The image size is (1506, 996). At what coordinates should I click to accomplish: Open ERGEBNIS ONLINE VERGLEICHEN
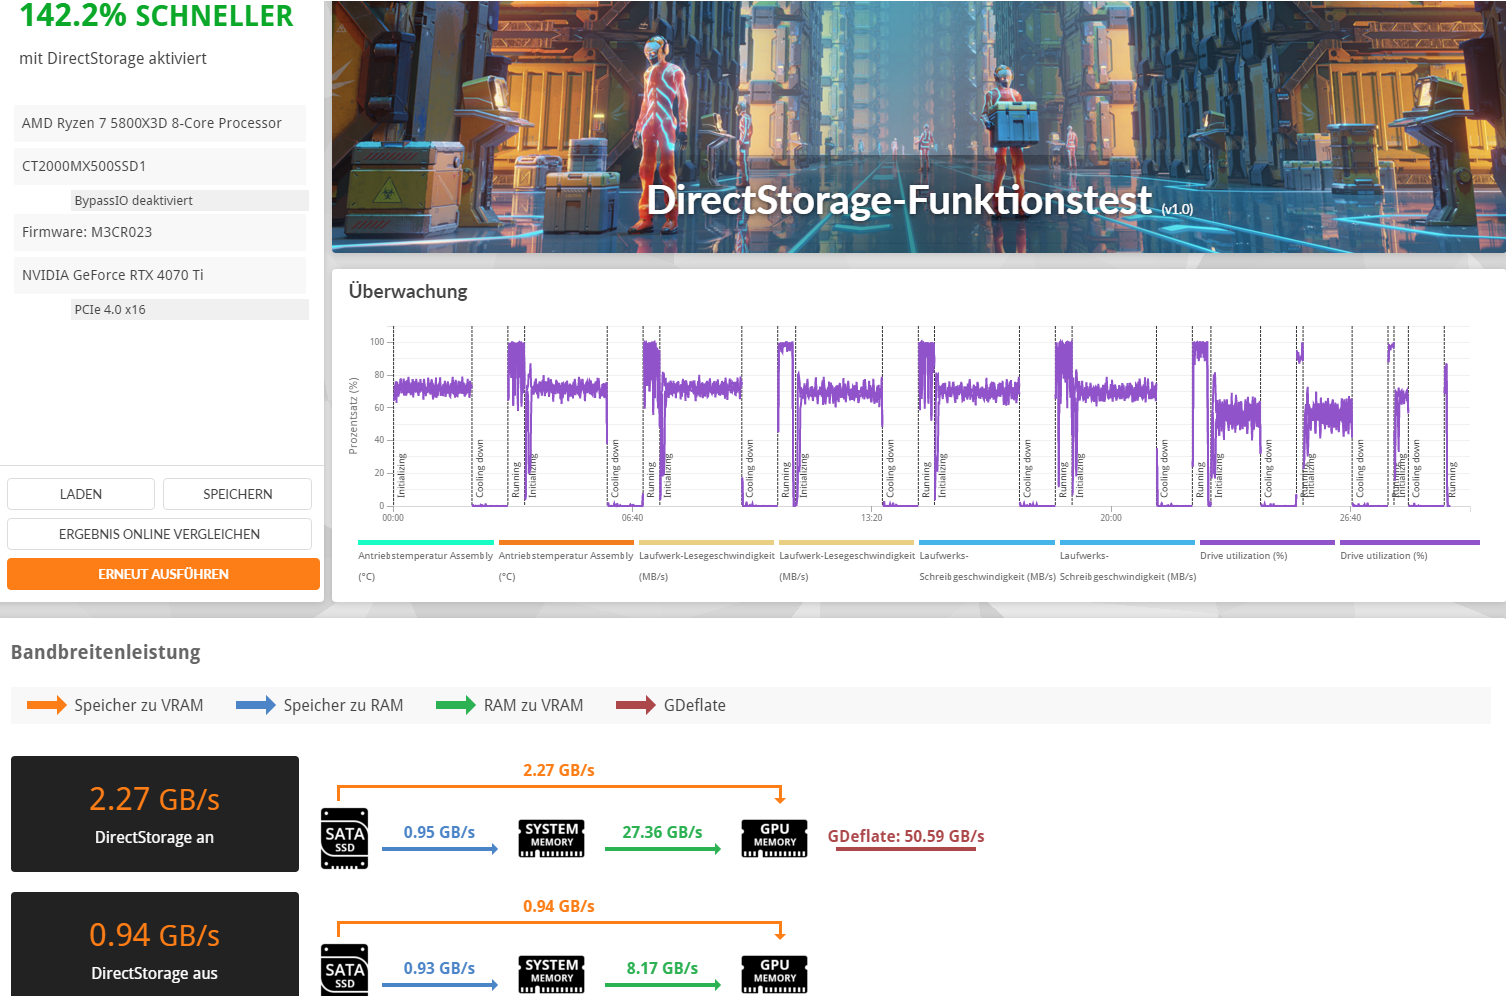pos(159,534)
